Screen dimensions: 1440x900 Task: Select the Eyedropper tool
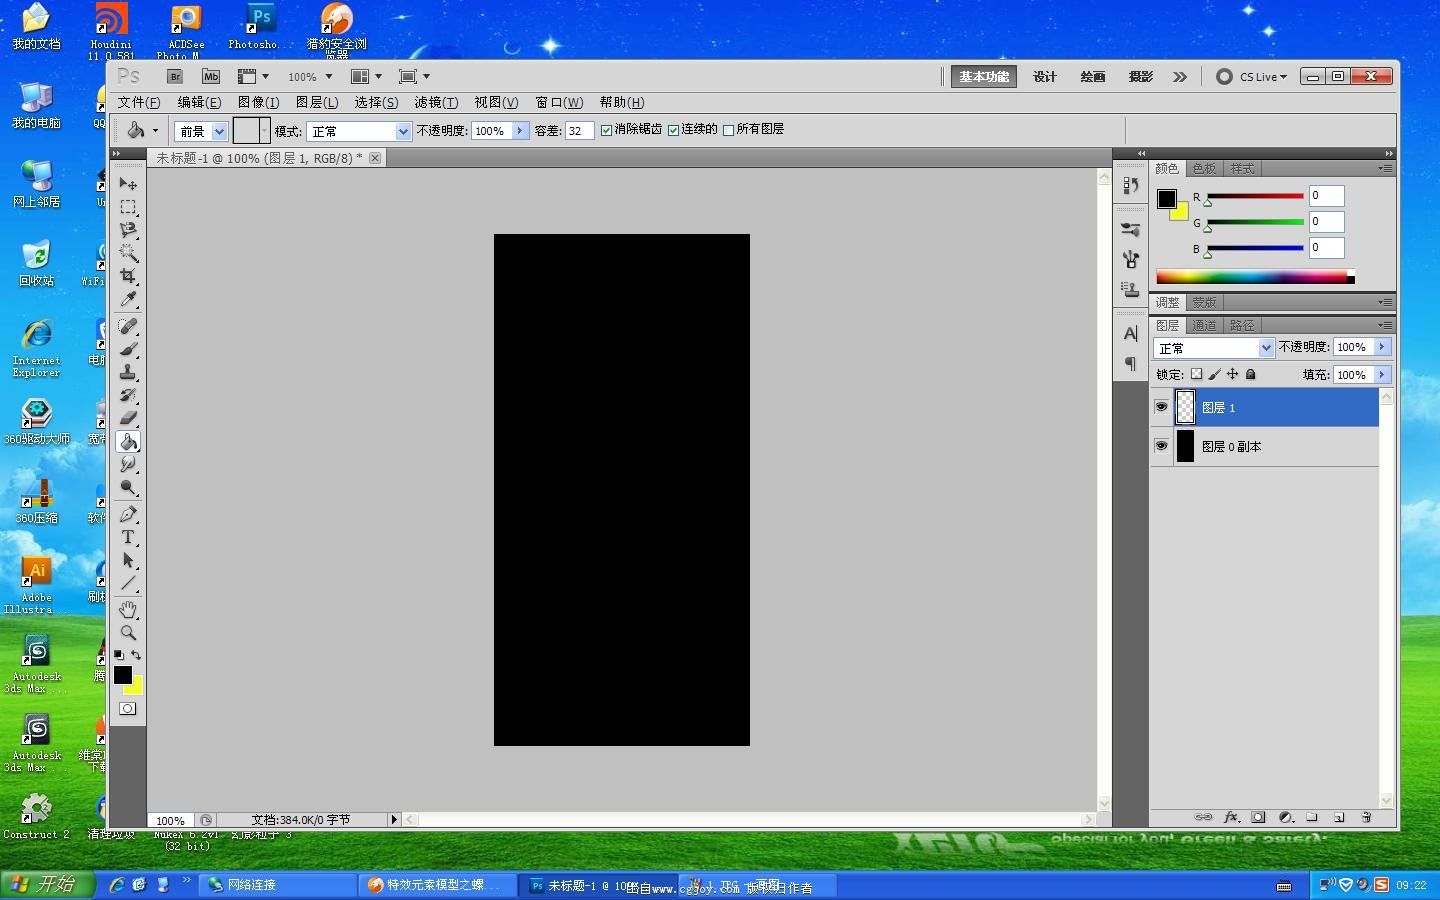pyautogui.click(x=128, y=299)
